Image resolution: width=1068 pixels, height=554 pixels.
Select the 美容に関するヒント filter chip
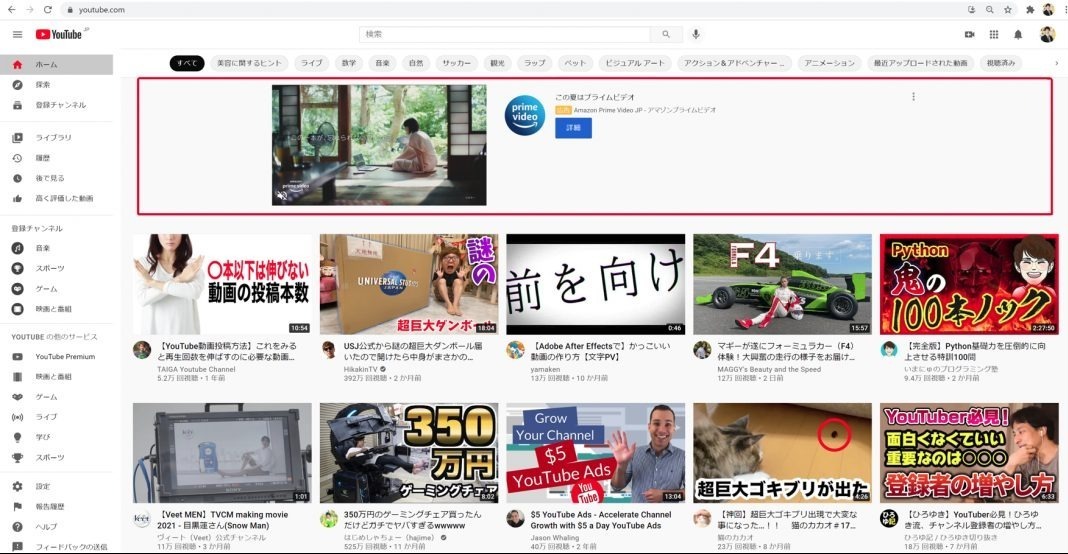coord(249,63)
